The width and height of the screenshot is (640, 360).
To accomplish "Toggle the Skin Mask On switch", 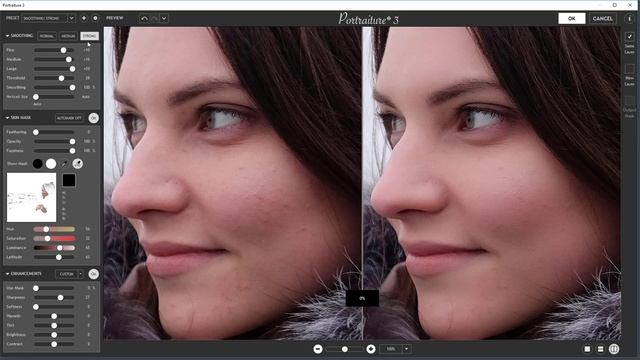I will point(93,118).
